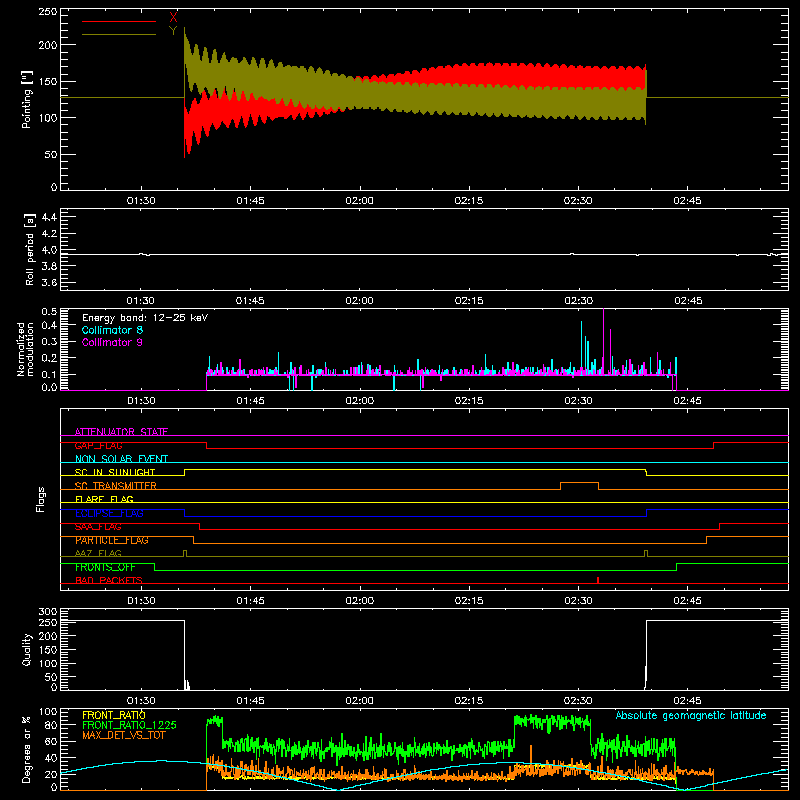800x800 pixels.
Task: Click the 02:15 tick under Roll period plot
Action: click(469, 301)
